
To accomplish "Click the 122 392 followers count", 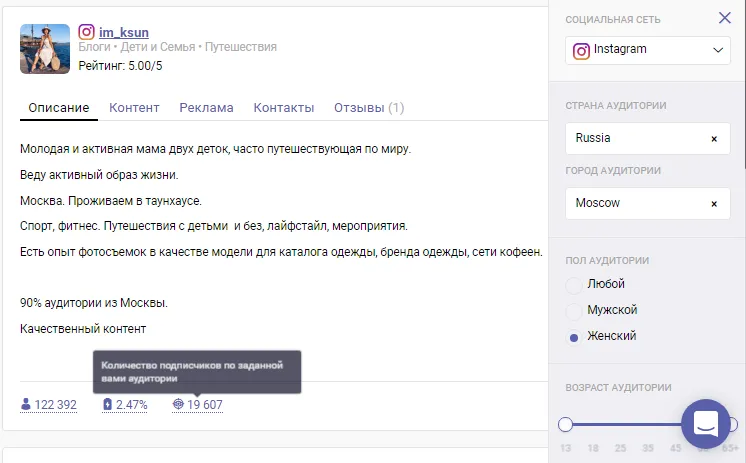I will (x=56, y=405).
